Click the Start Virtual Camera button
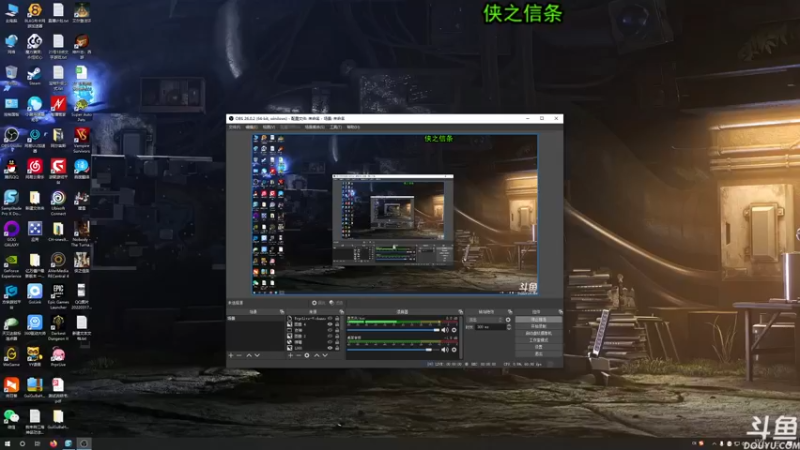 (538, 333)
